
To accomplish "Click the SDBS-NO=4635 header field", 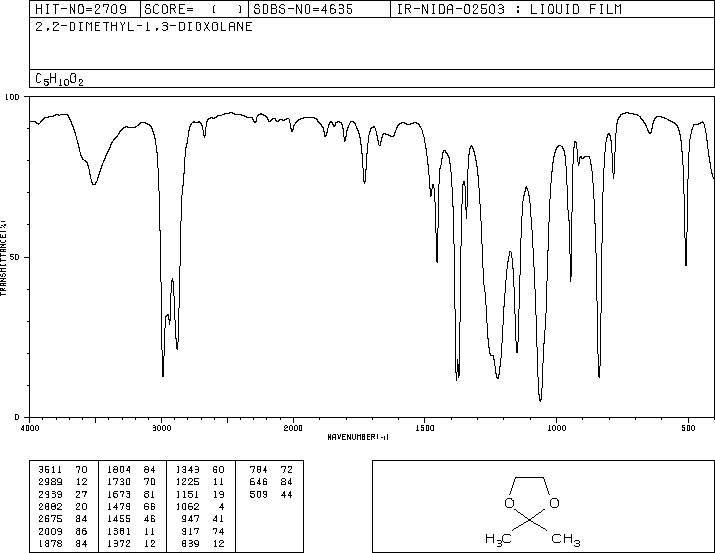I will 319,9.
